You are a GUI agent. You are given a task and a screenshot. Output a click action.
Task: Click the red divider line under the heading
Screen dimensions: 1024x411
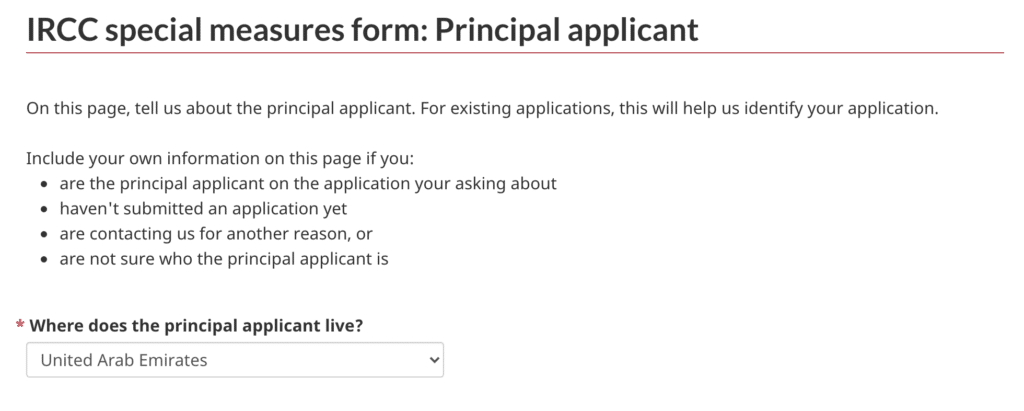coord(514,52)
